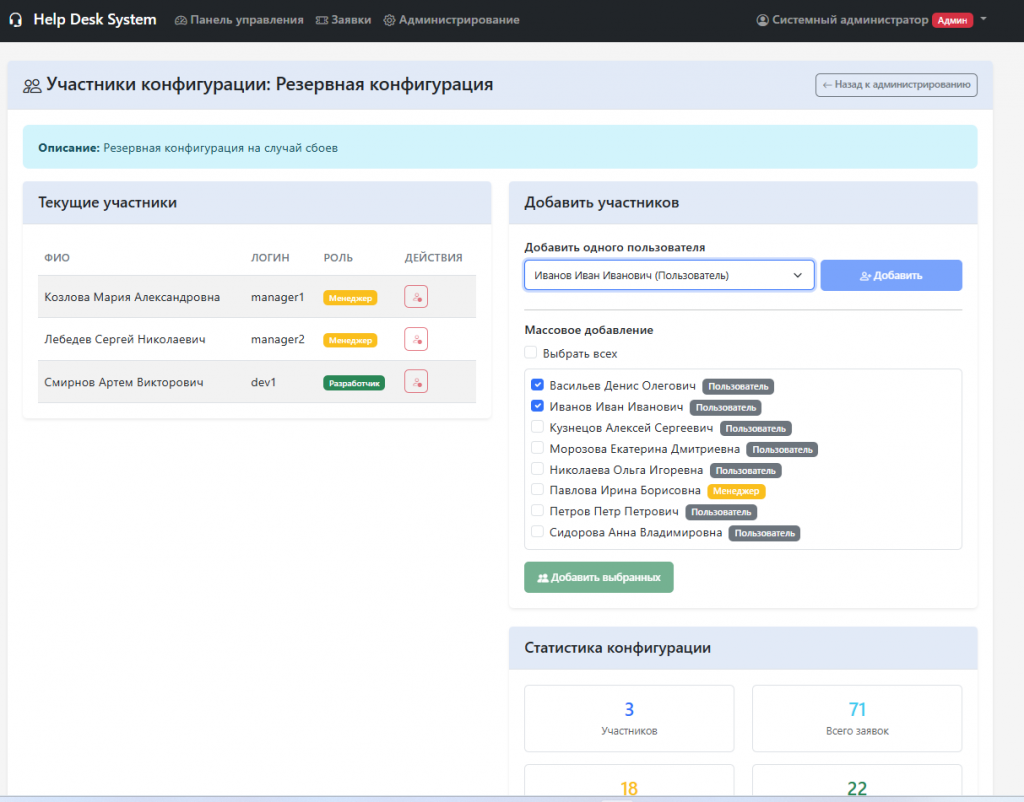The height and width of the screenshot is (802, 1024).
Task: Remove Смирнов Артем Викторович from participants
Action: (x=416, y=381)
